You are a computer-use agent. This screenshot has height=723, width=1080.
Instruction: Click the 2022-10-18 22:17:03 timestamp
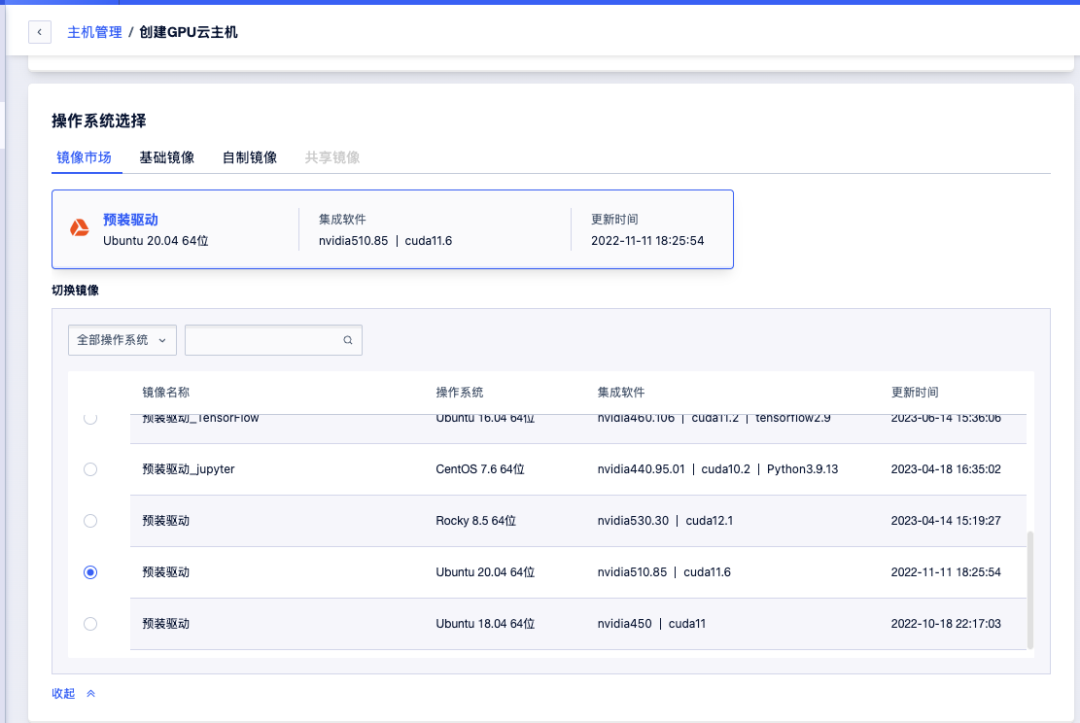[x=946, y=624]
